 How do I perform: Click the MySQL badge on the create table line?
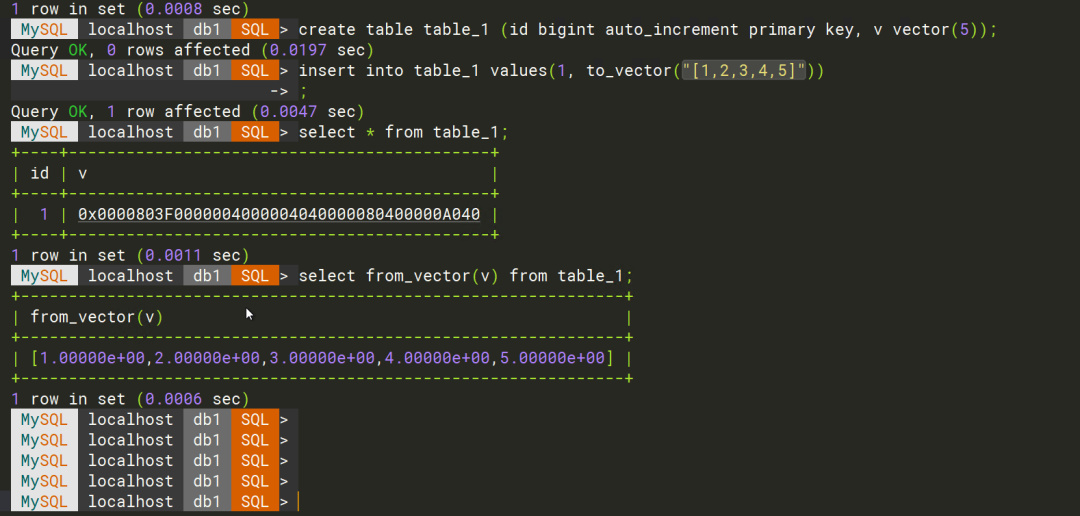pyautogui.click(x=44, y=30)
